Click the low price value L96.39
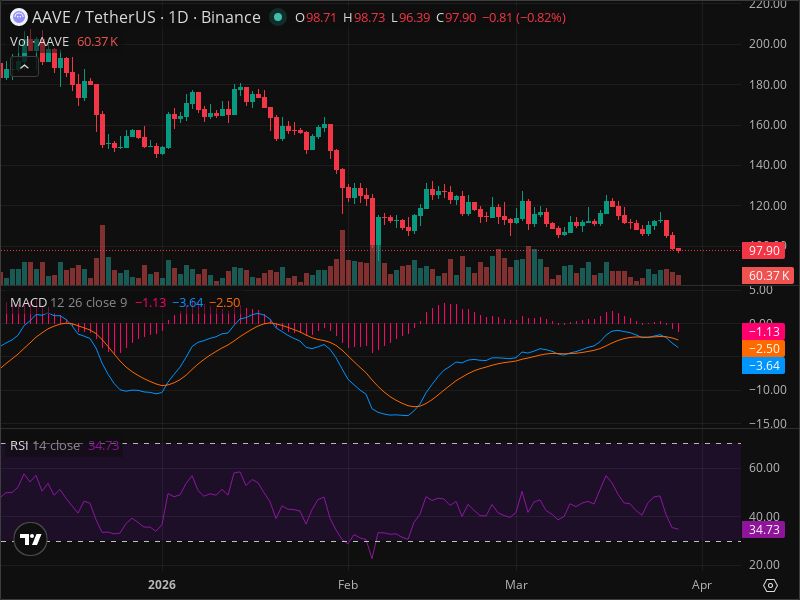 [411, 17]
